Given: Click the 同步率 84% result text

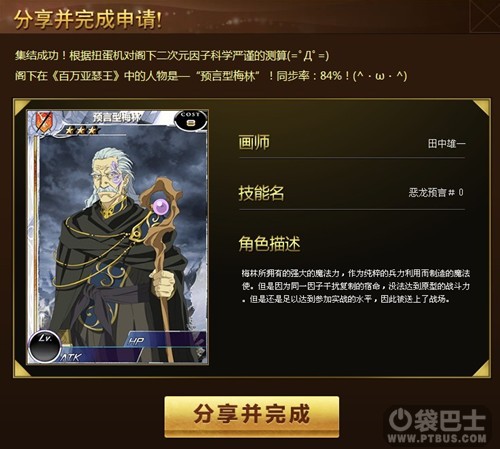Looking at the screenshot, I should 313,76.
